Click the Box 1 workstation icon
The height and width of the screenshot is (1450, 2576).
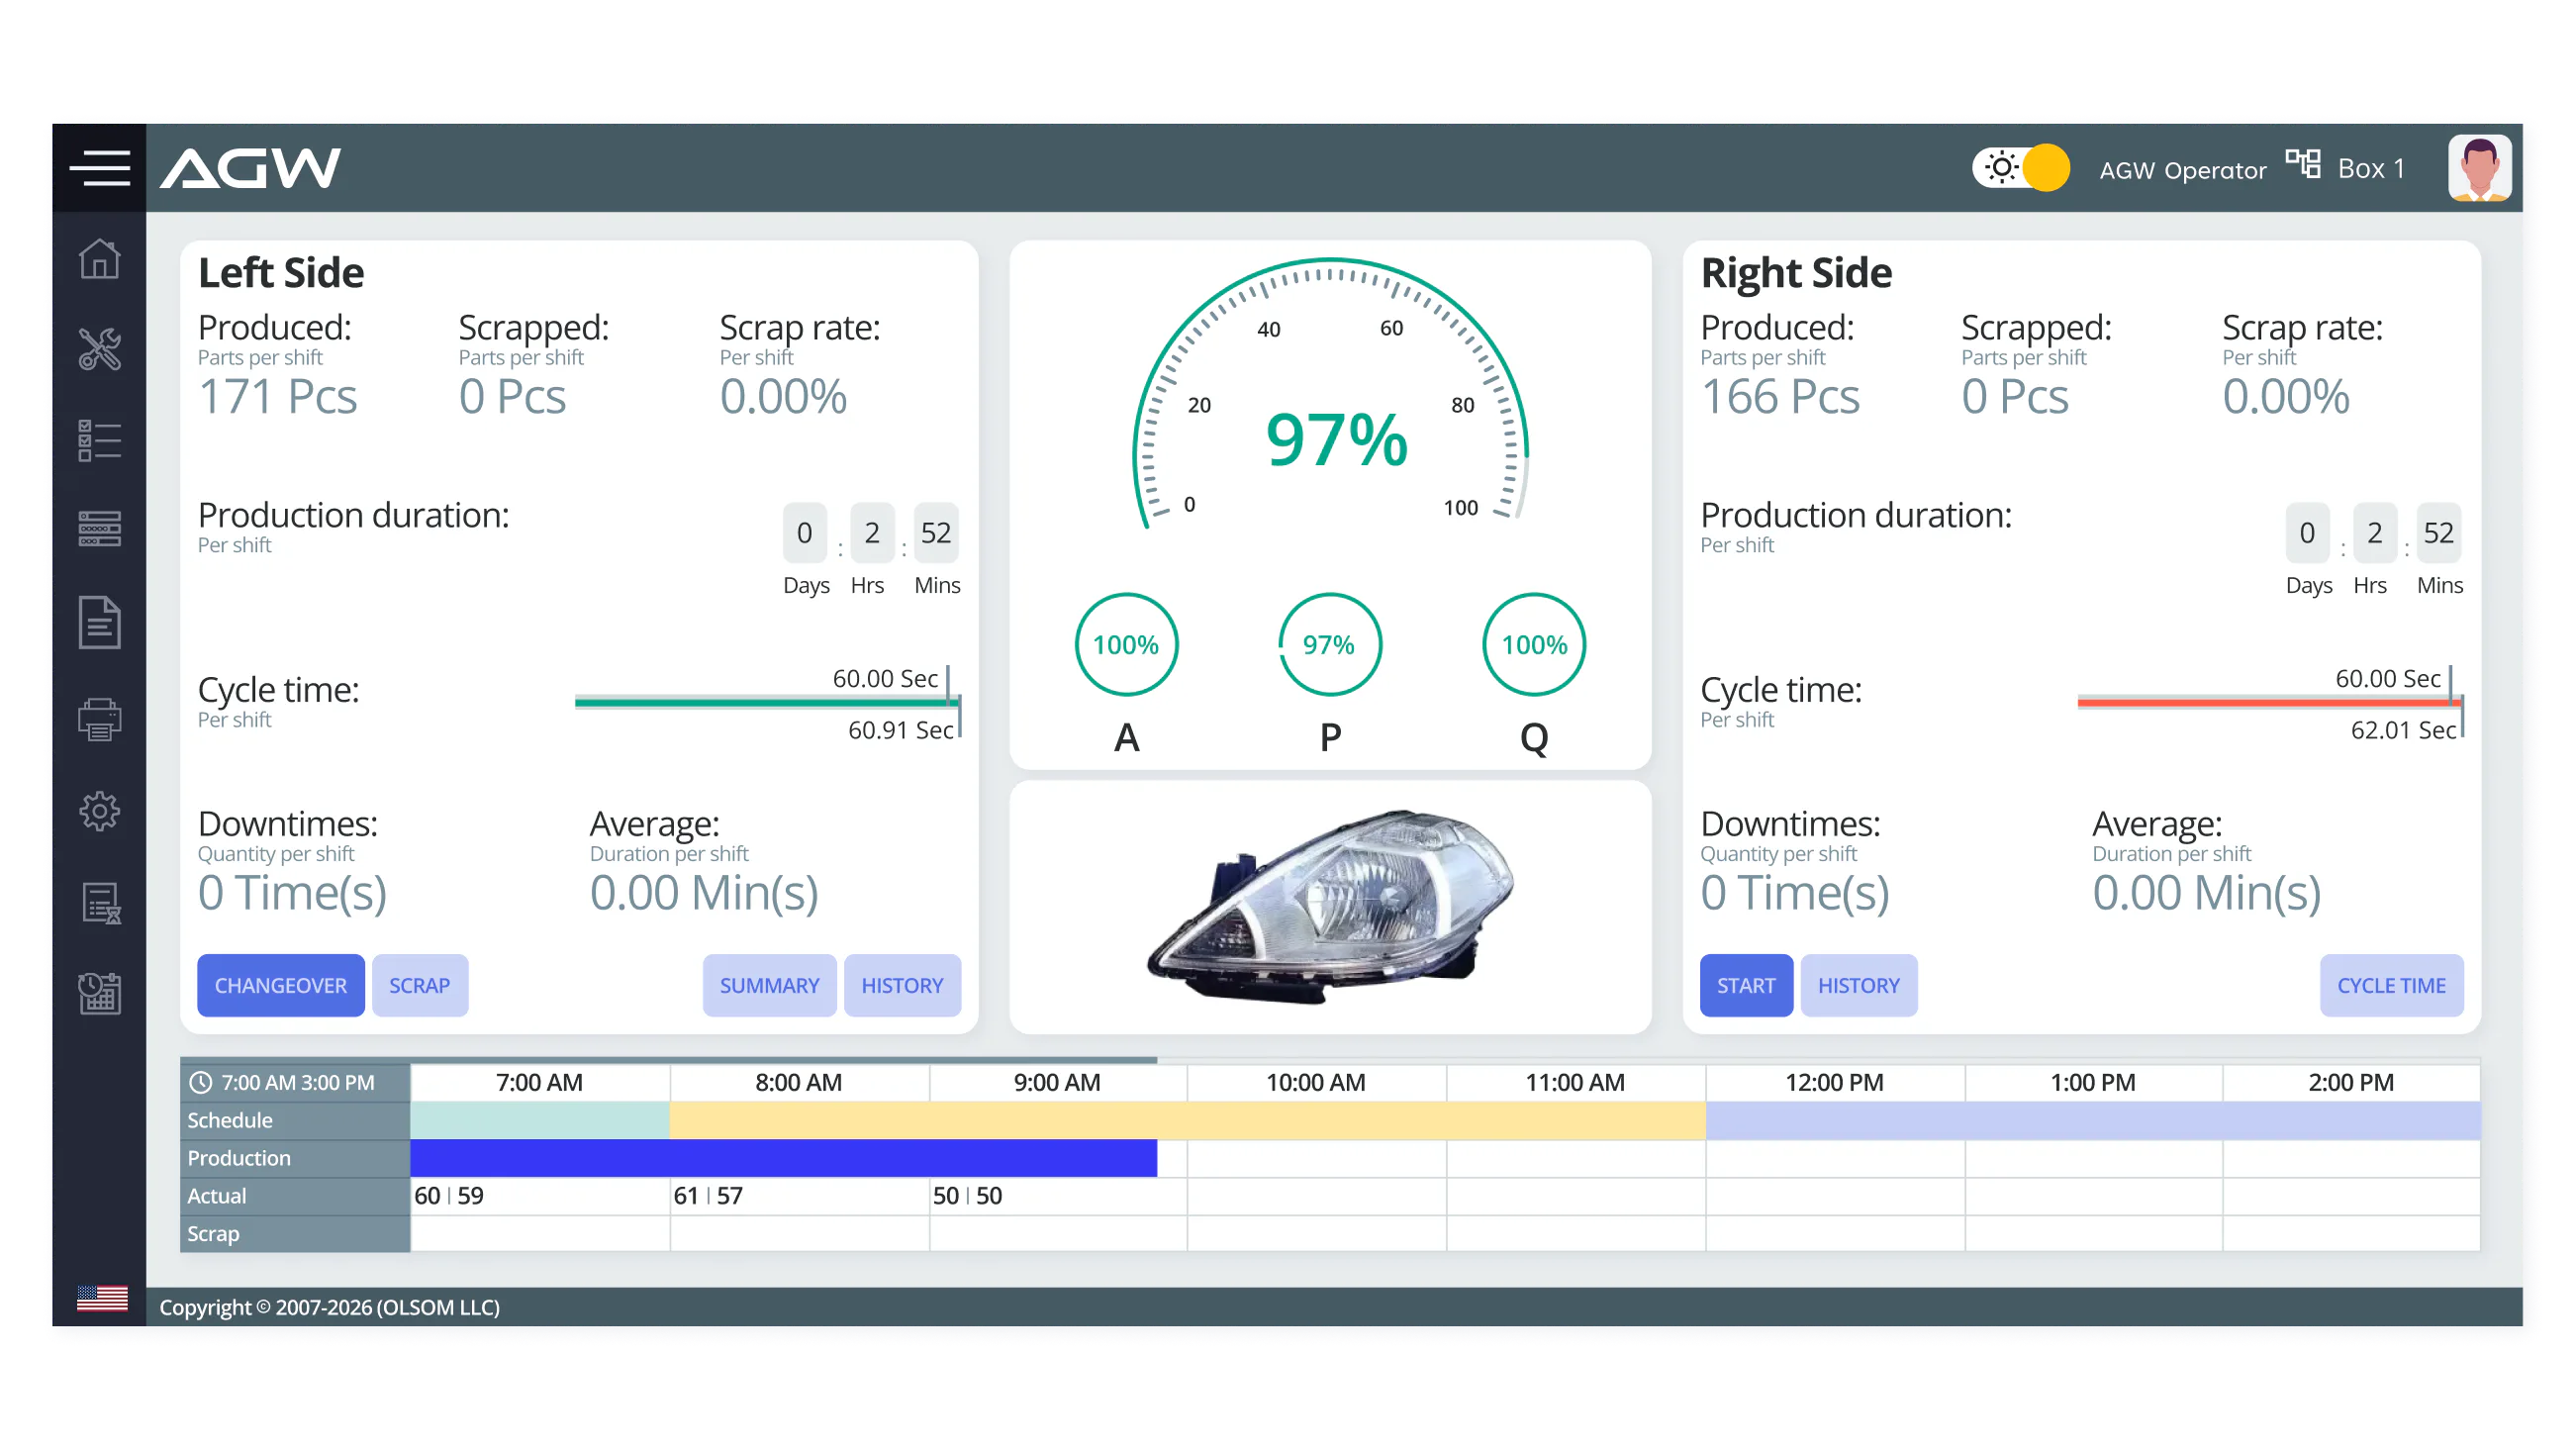(2304, 163)
